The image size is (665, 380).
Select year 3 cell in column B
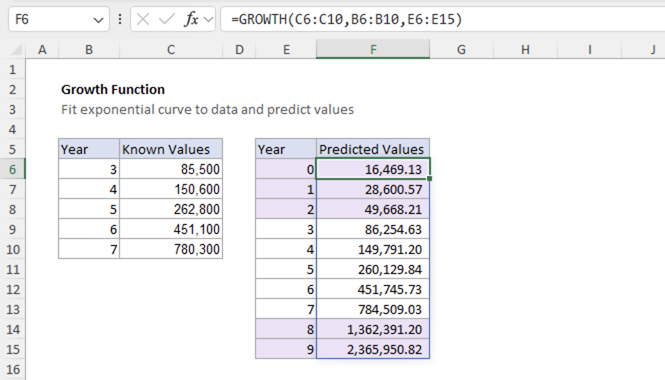tap(89, 169)
